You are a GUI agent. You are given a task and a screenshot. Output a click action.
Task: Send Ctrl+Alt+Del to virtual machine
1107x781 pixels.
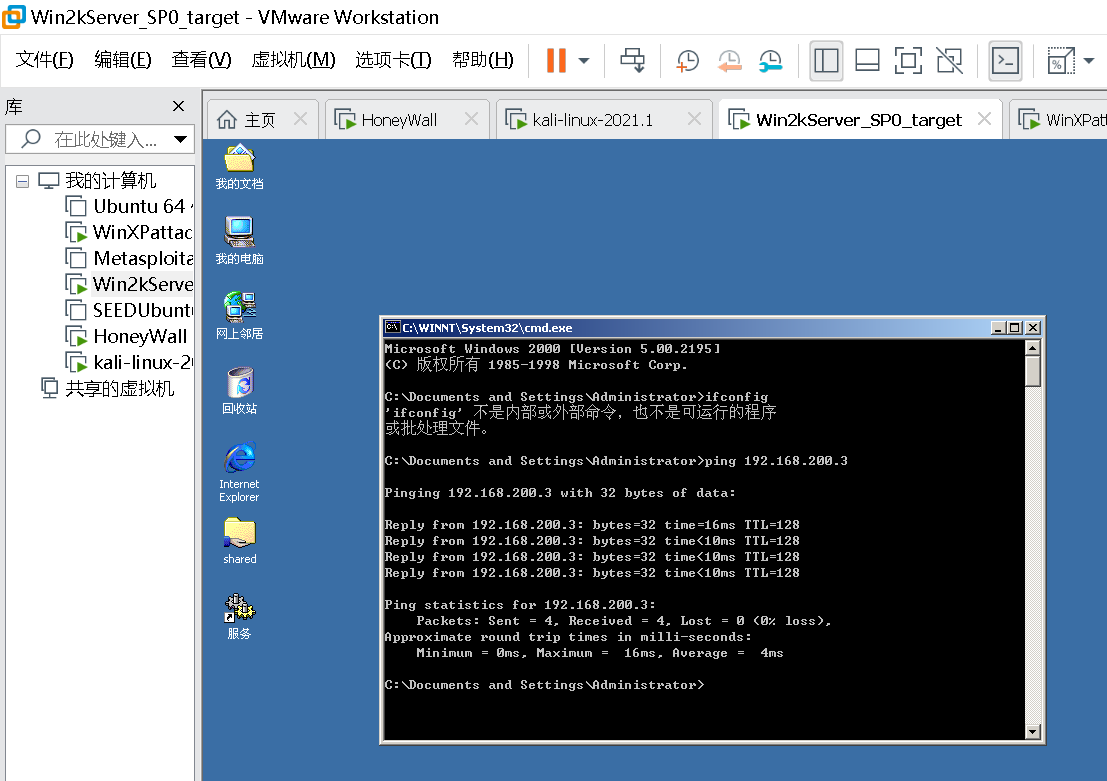pos(632,61)
